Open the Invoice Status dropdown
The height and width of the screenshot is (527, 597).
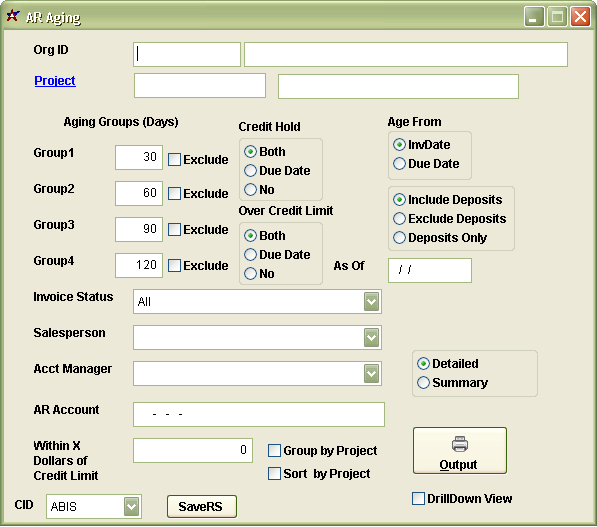coord(371,302)
